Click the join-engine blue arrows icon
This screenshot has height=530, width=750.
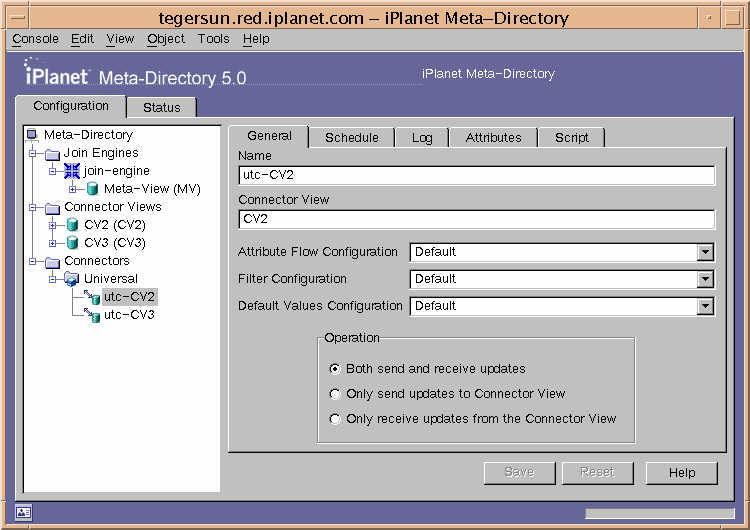[x=72, y=171]
